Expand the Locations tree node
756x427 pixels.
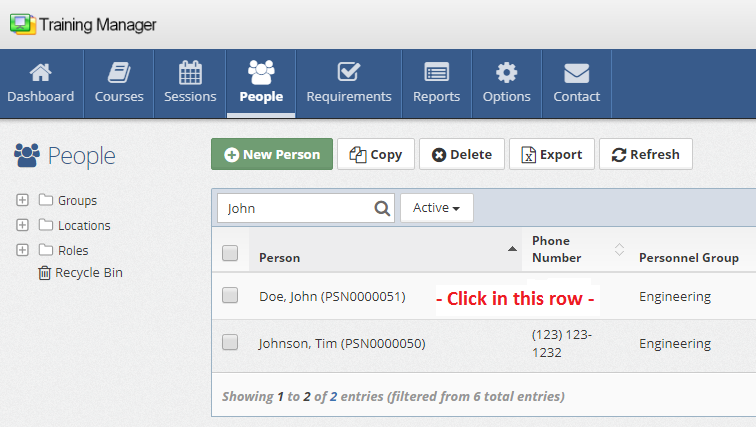[23, 225]
